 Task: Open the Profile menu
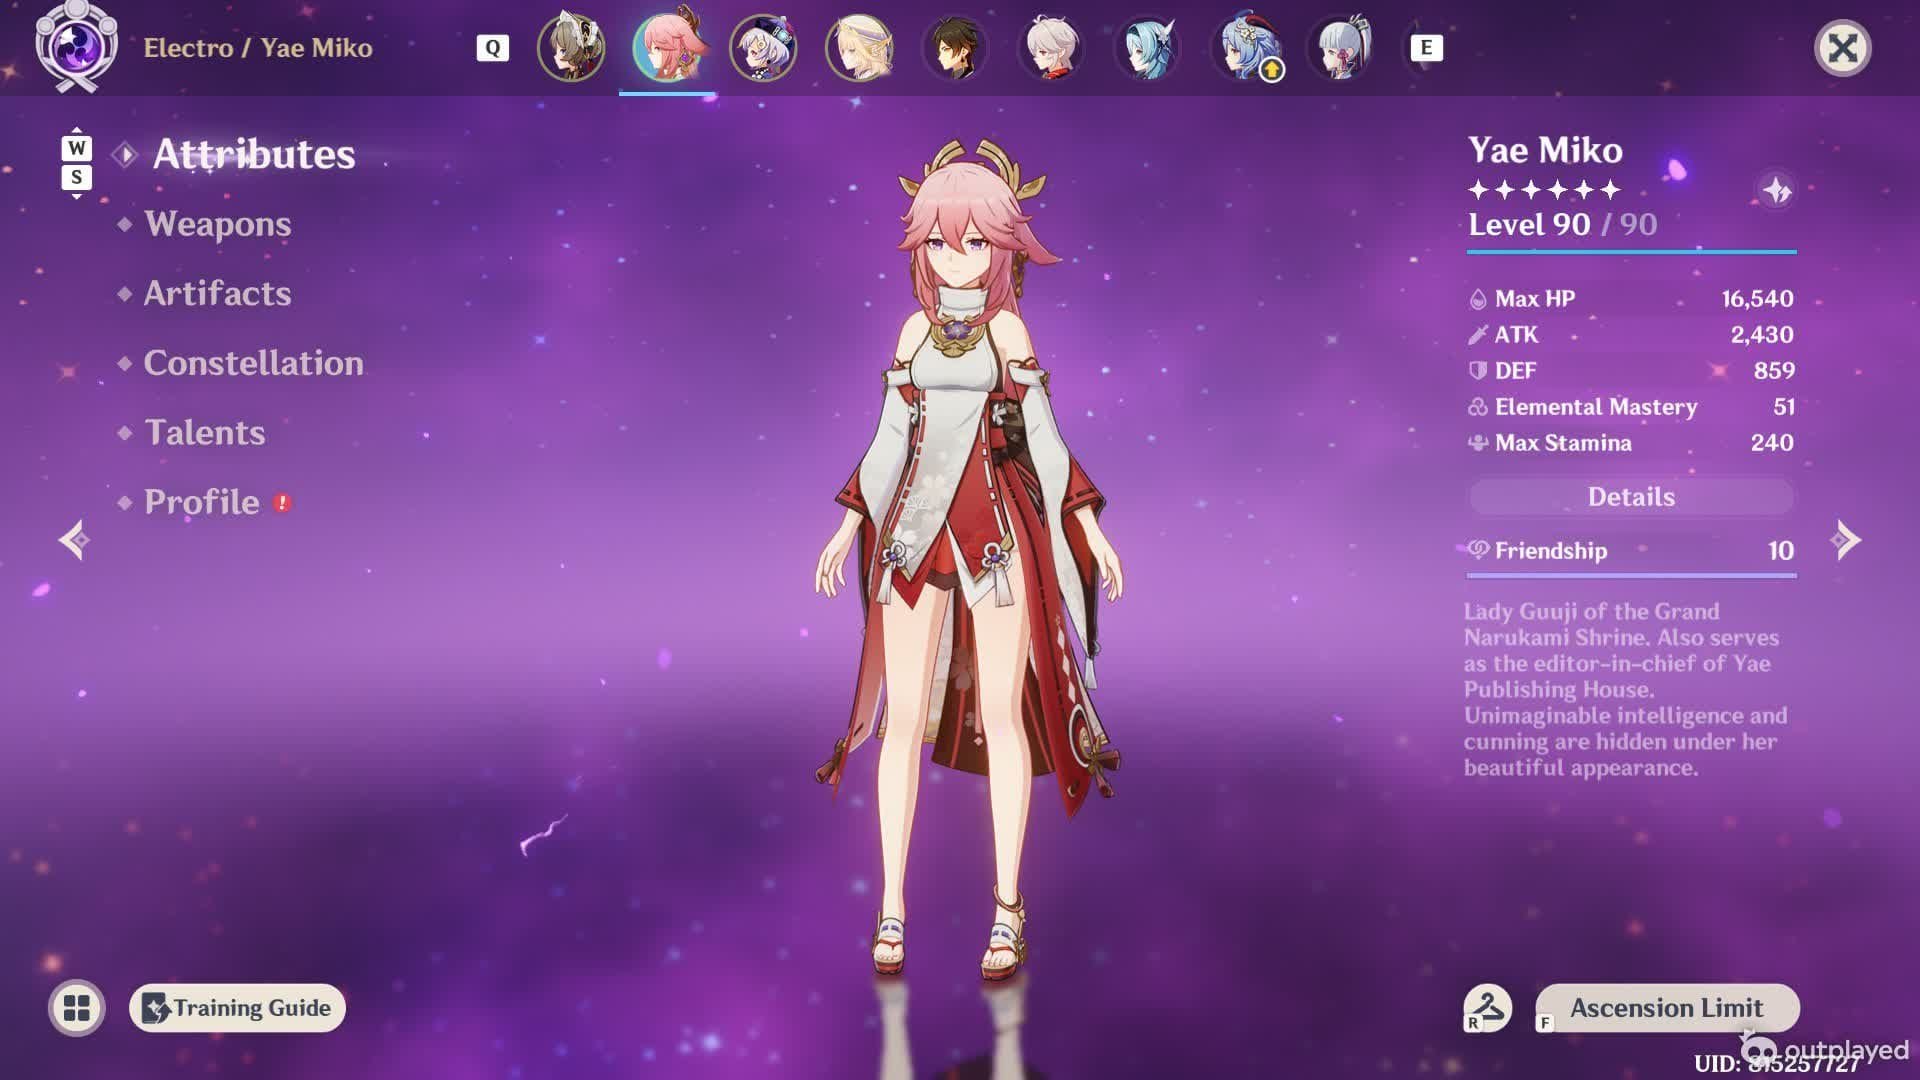coord(202,502)
